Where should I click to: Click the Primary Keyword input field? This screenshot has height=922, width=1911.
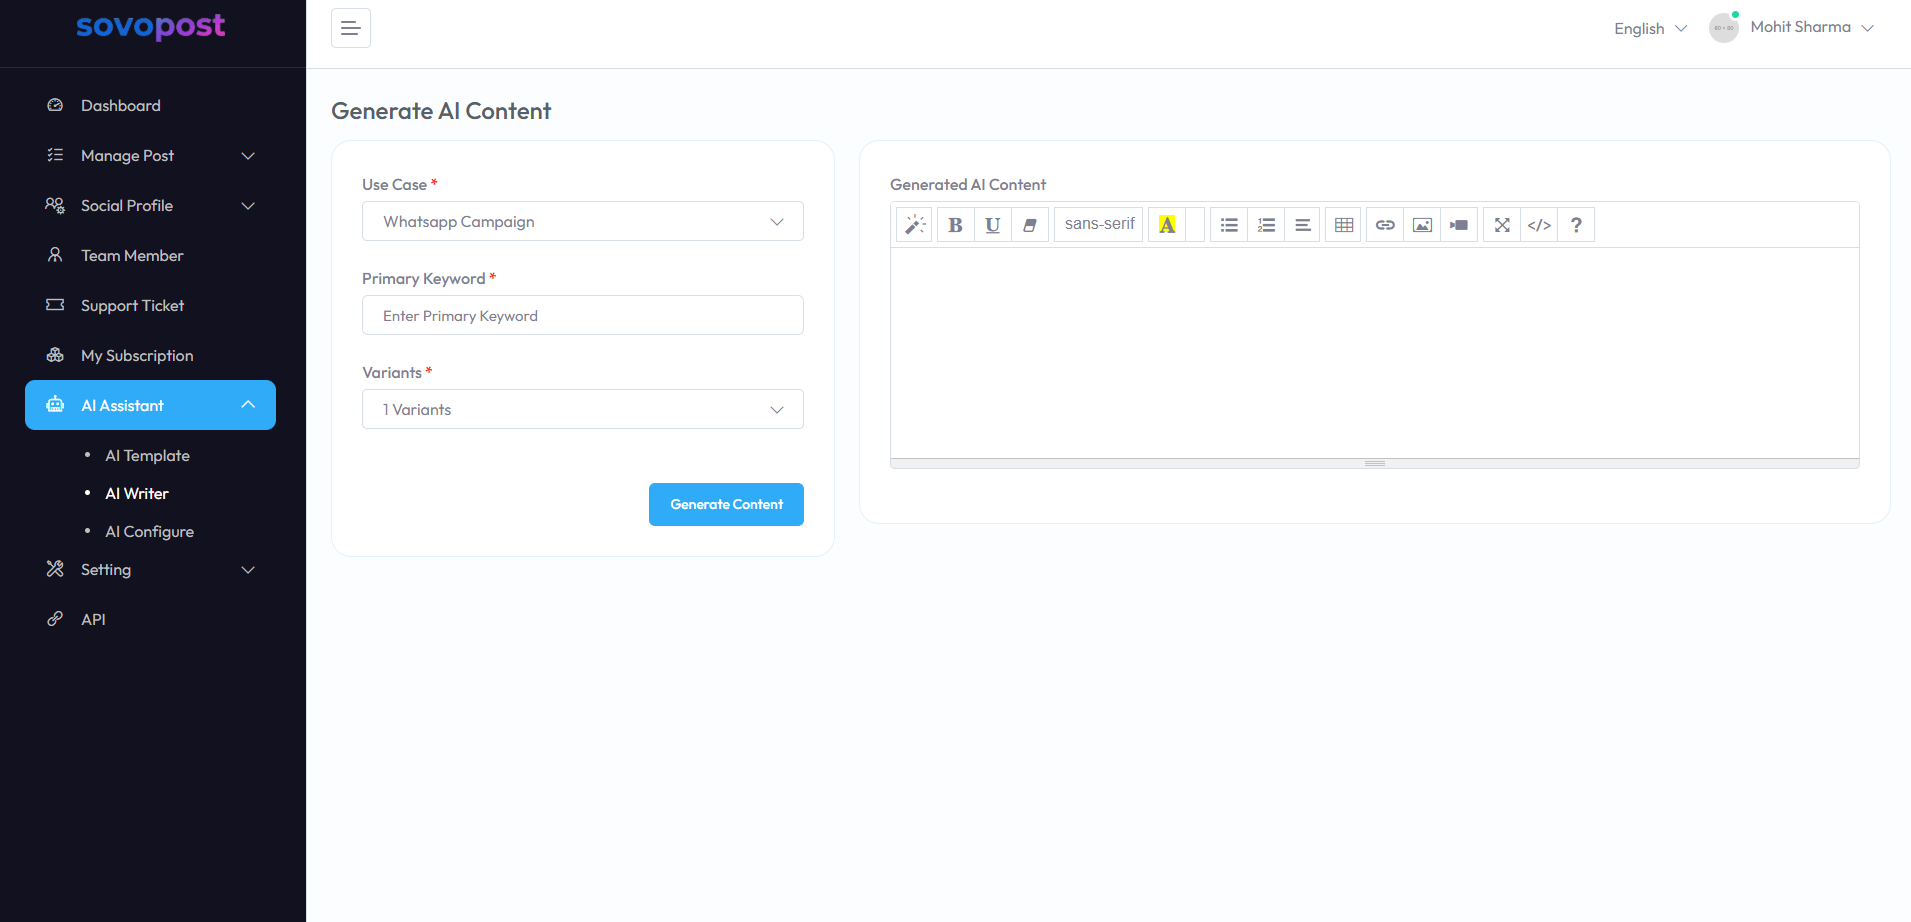pos(582,316)
